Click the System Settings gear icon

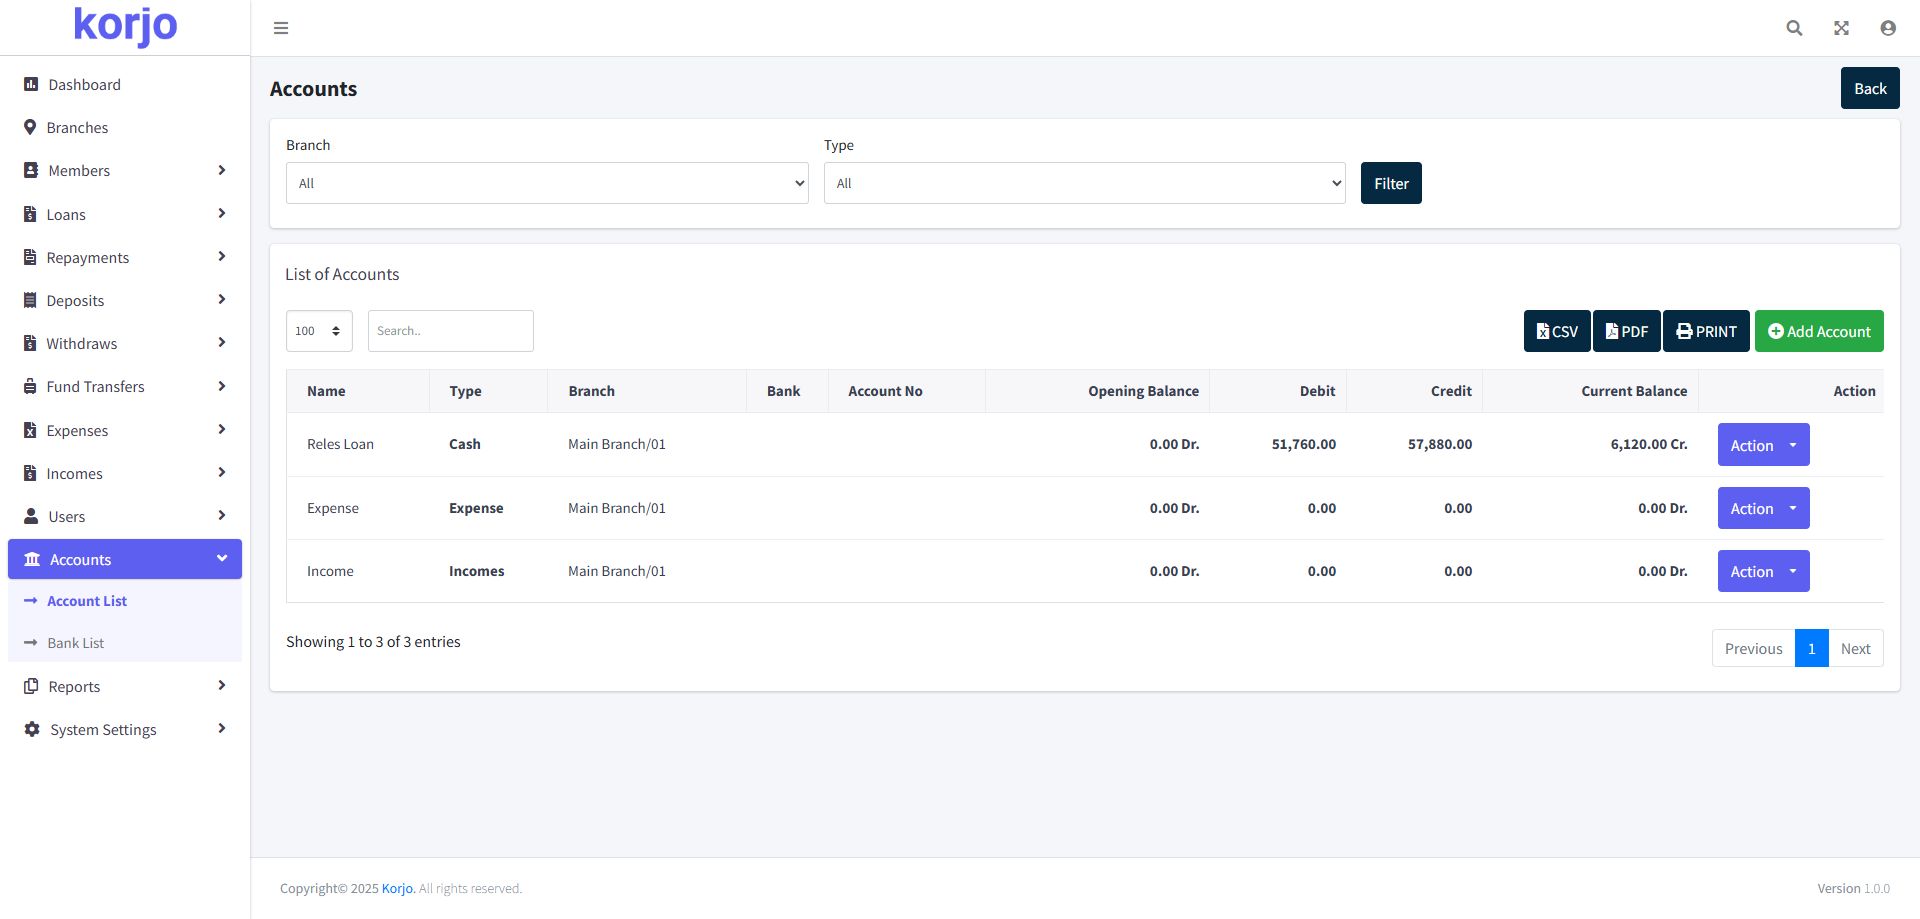(32, 730)
